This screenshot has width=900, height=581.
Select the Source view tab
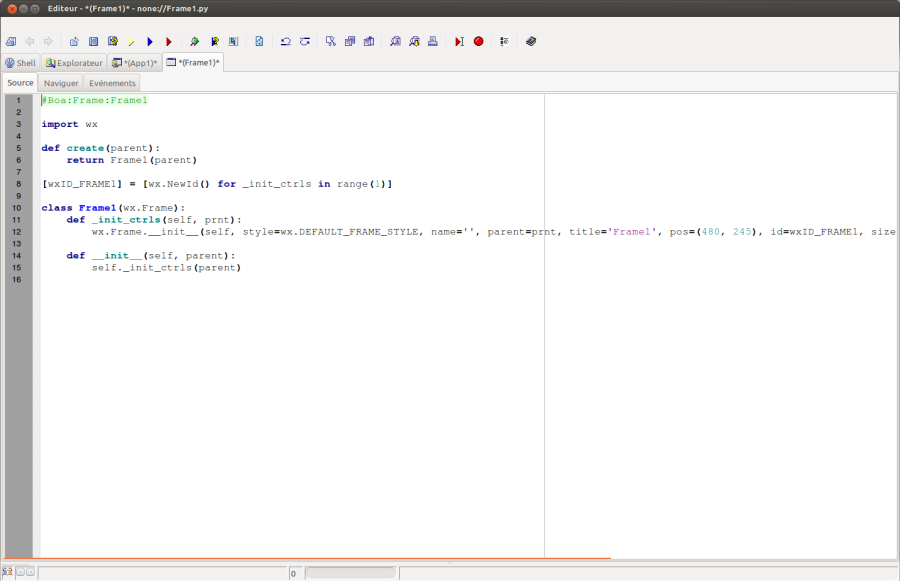point(20,83)
